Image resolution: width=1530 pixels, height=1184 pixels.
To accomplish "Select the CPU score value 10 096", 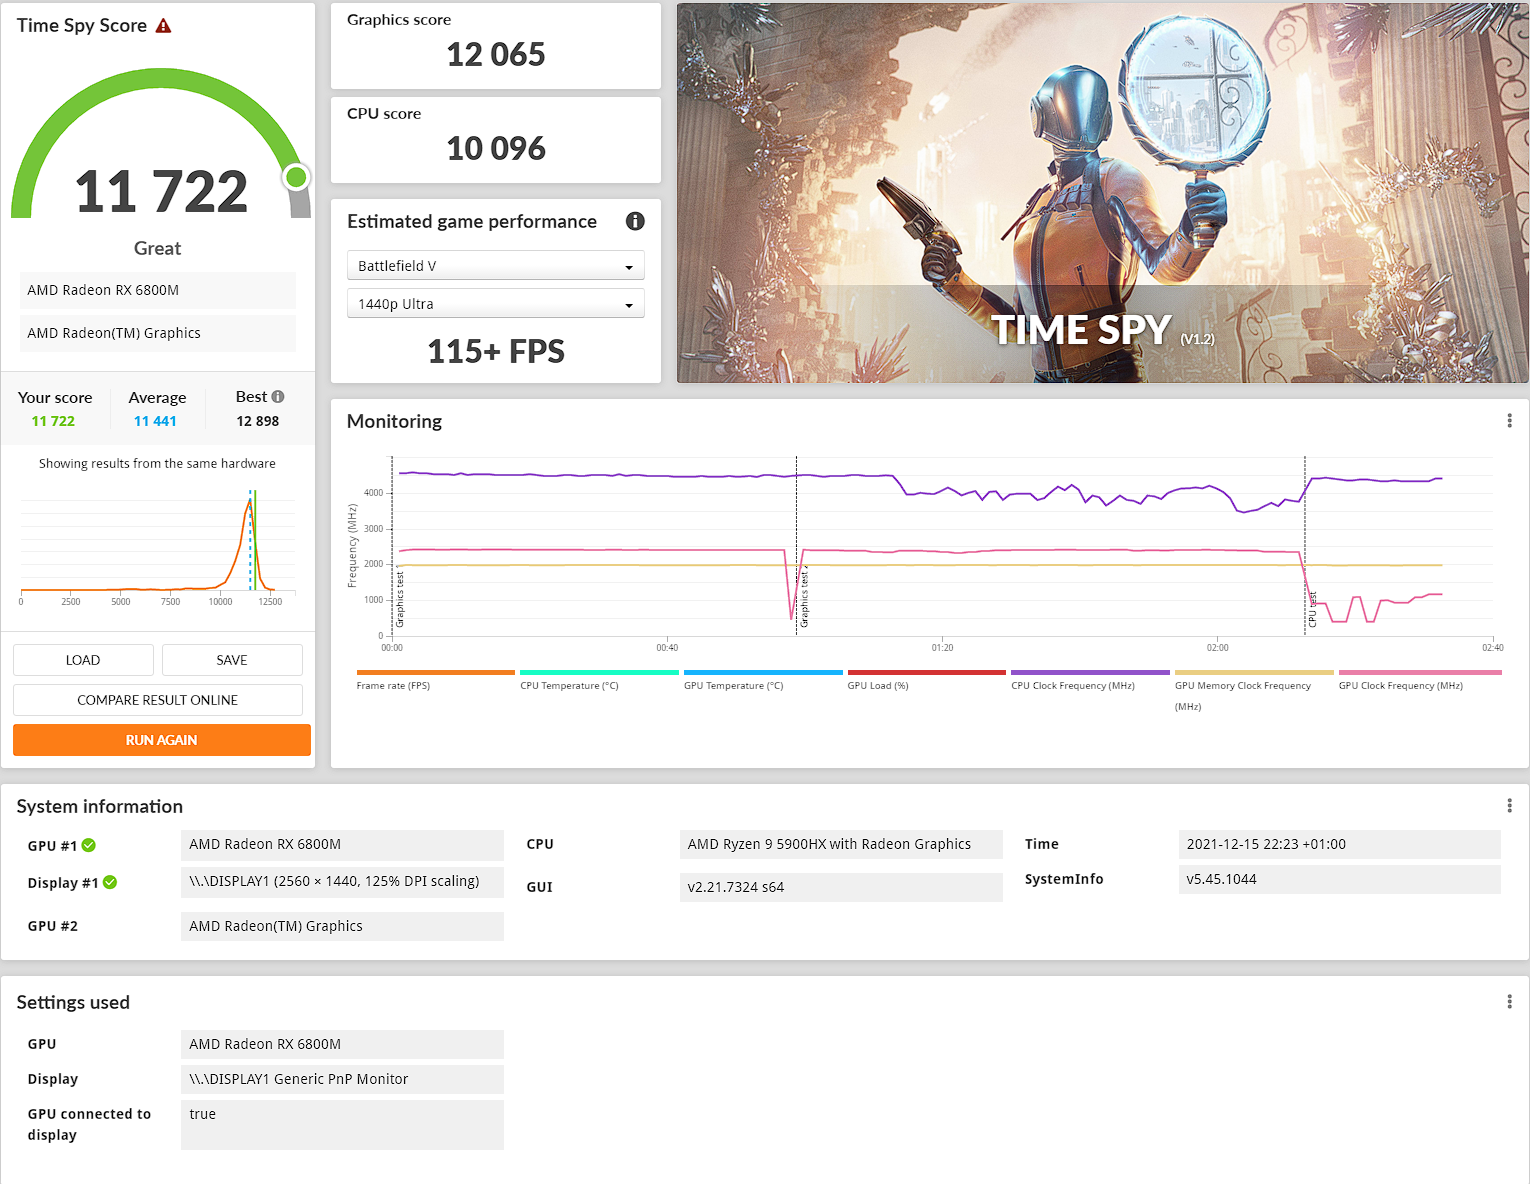I will [496, 148].
